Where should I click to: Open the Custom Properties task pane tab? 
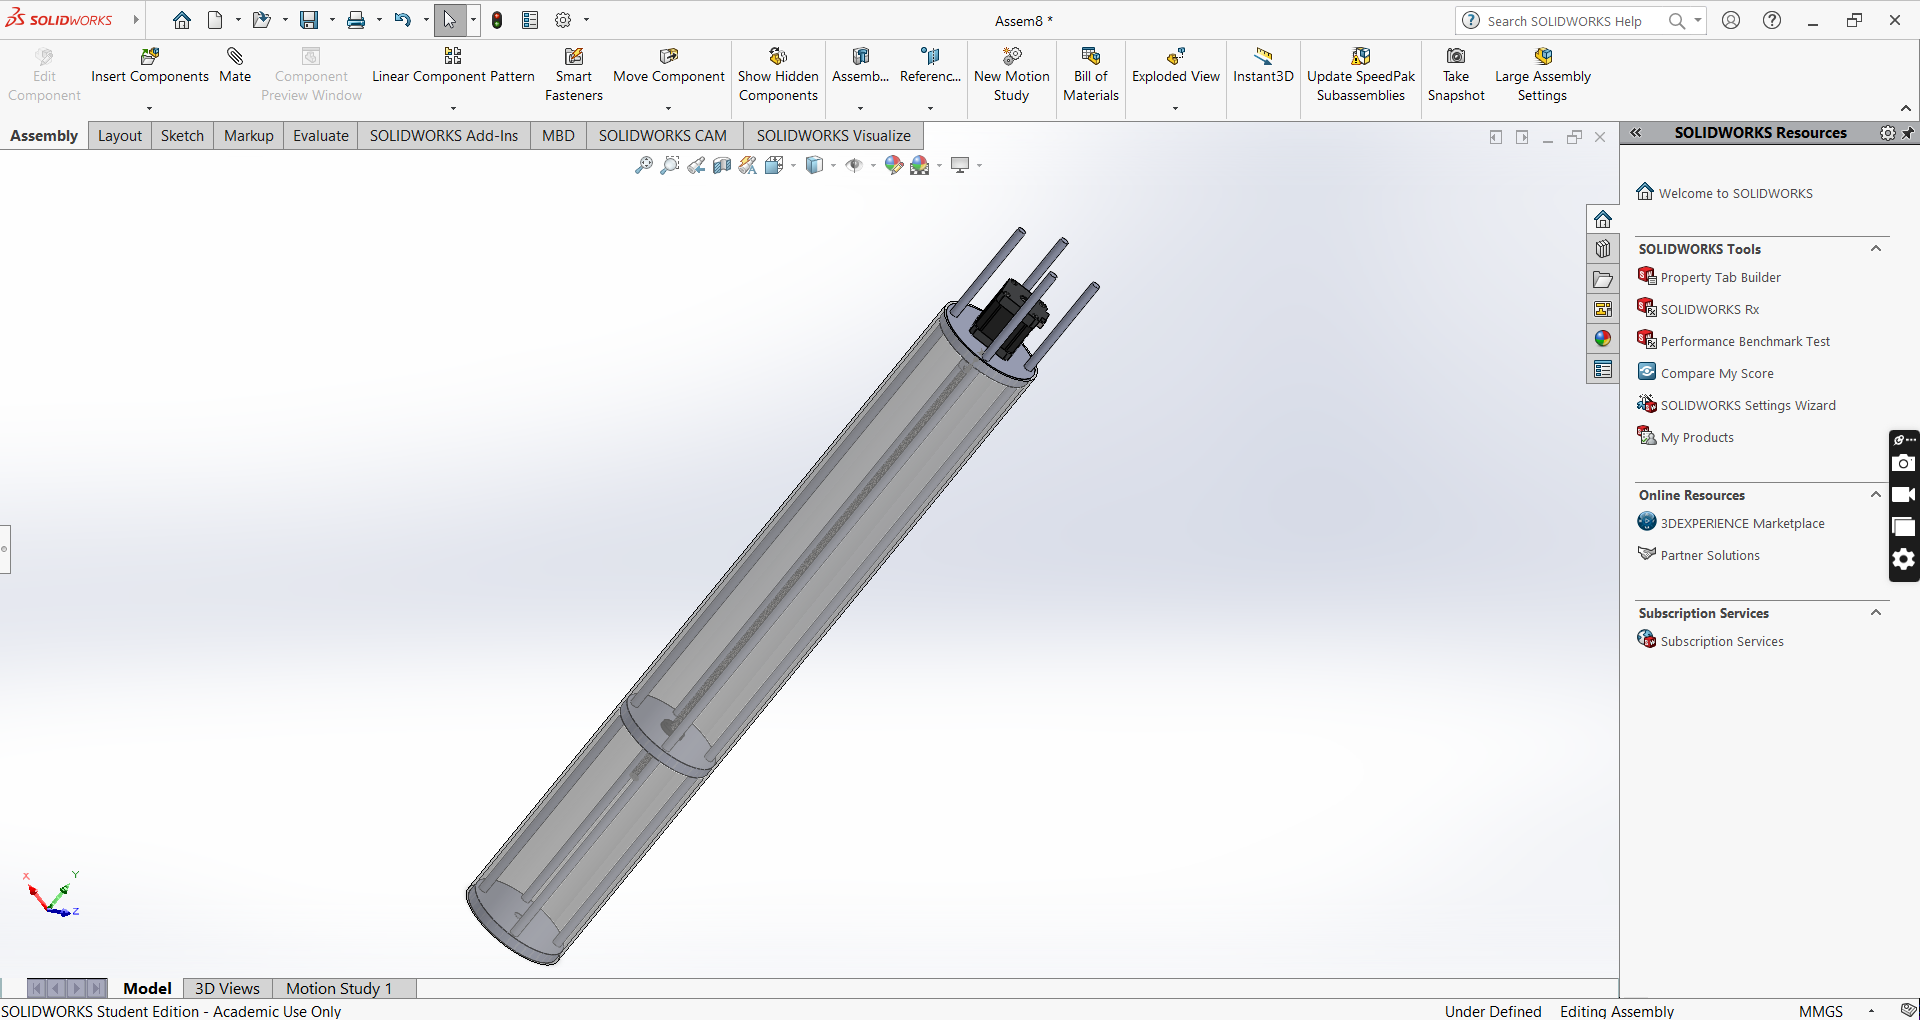1603,369
